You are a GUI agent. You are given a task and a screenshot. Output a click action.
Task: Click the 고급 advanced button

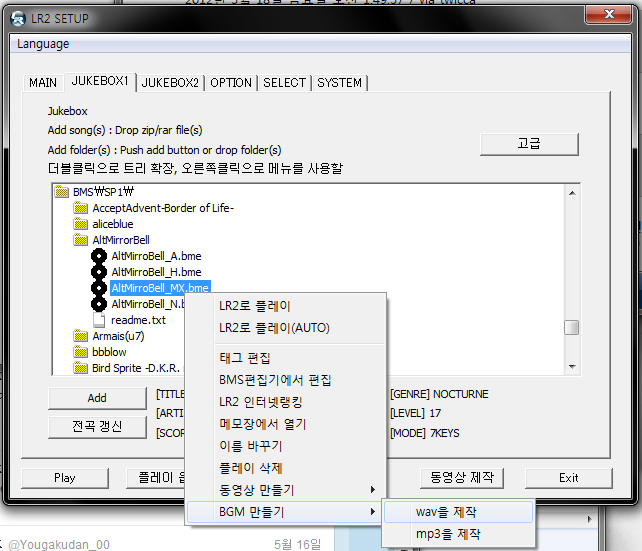point(529,144)
